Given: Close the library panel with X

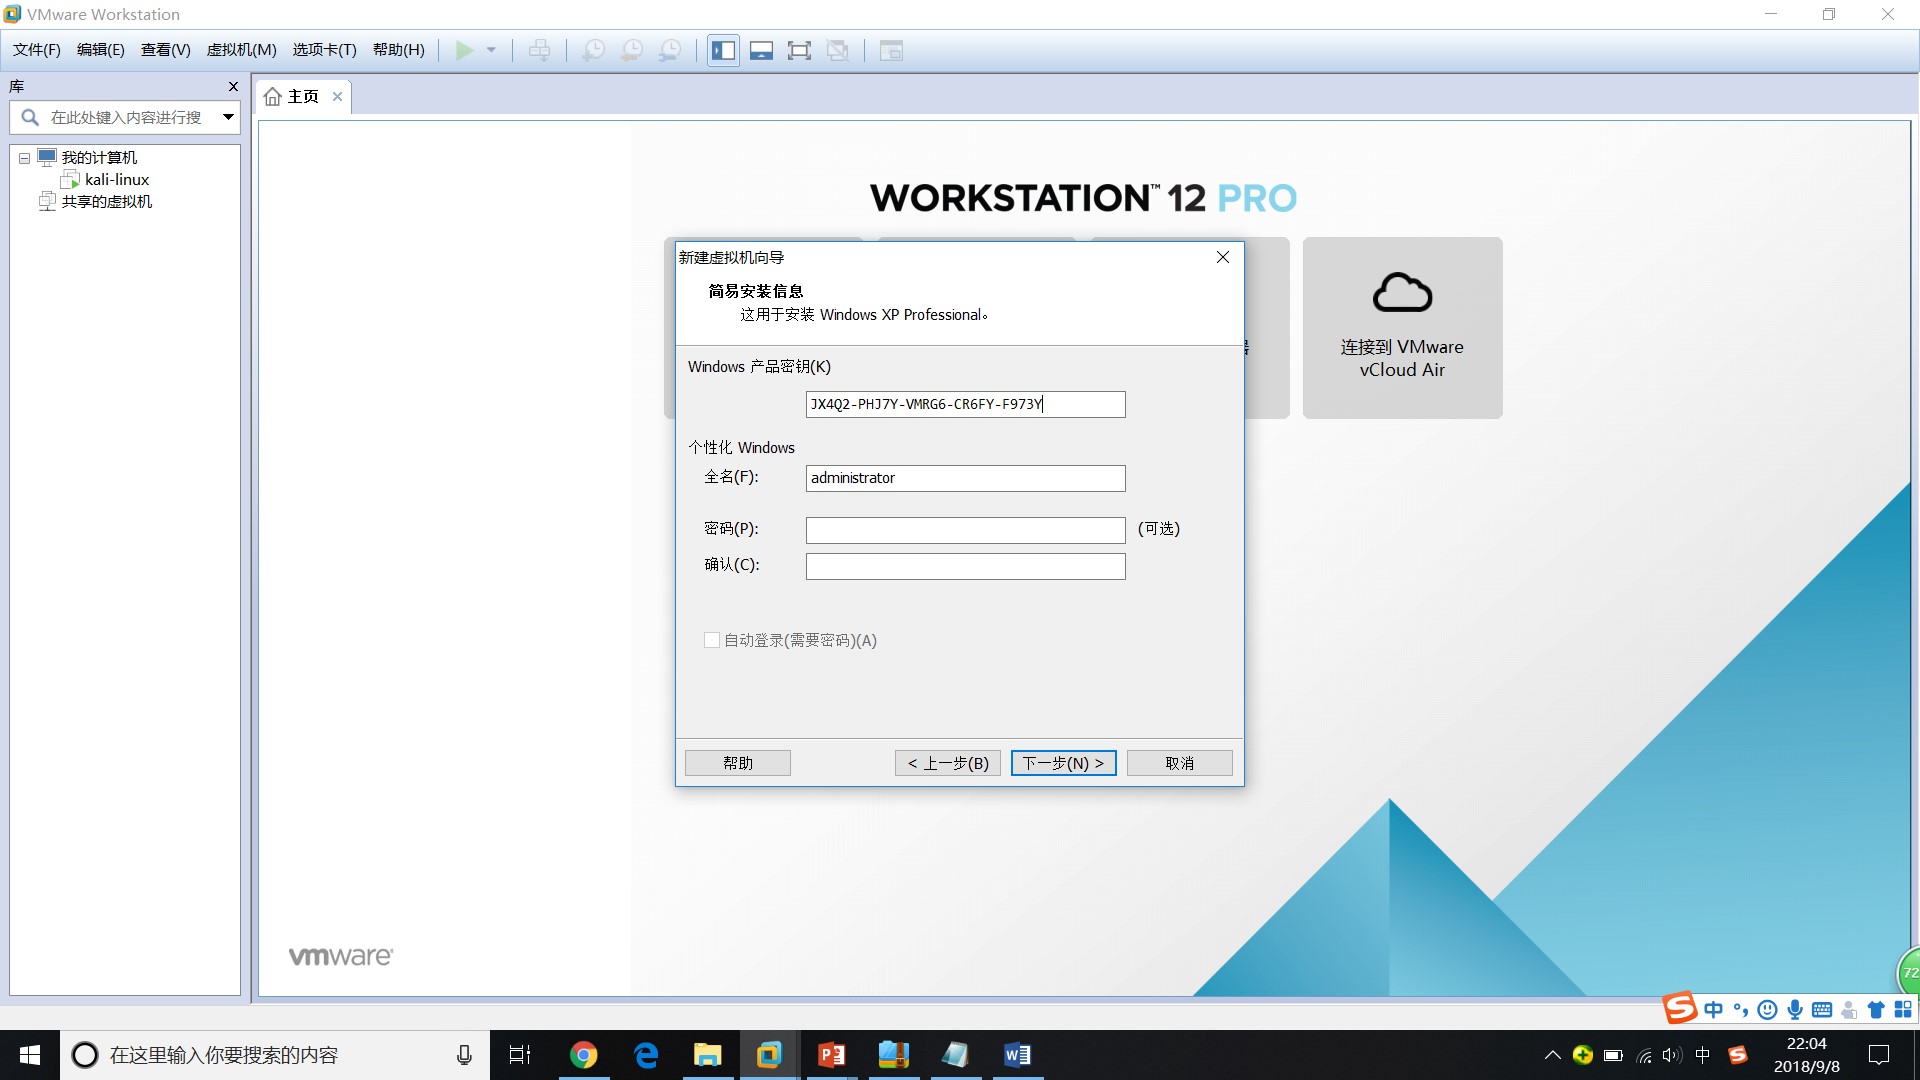Looking at the screenshot, I should tap(233, 87).
